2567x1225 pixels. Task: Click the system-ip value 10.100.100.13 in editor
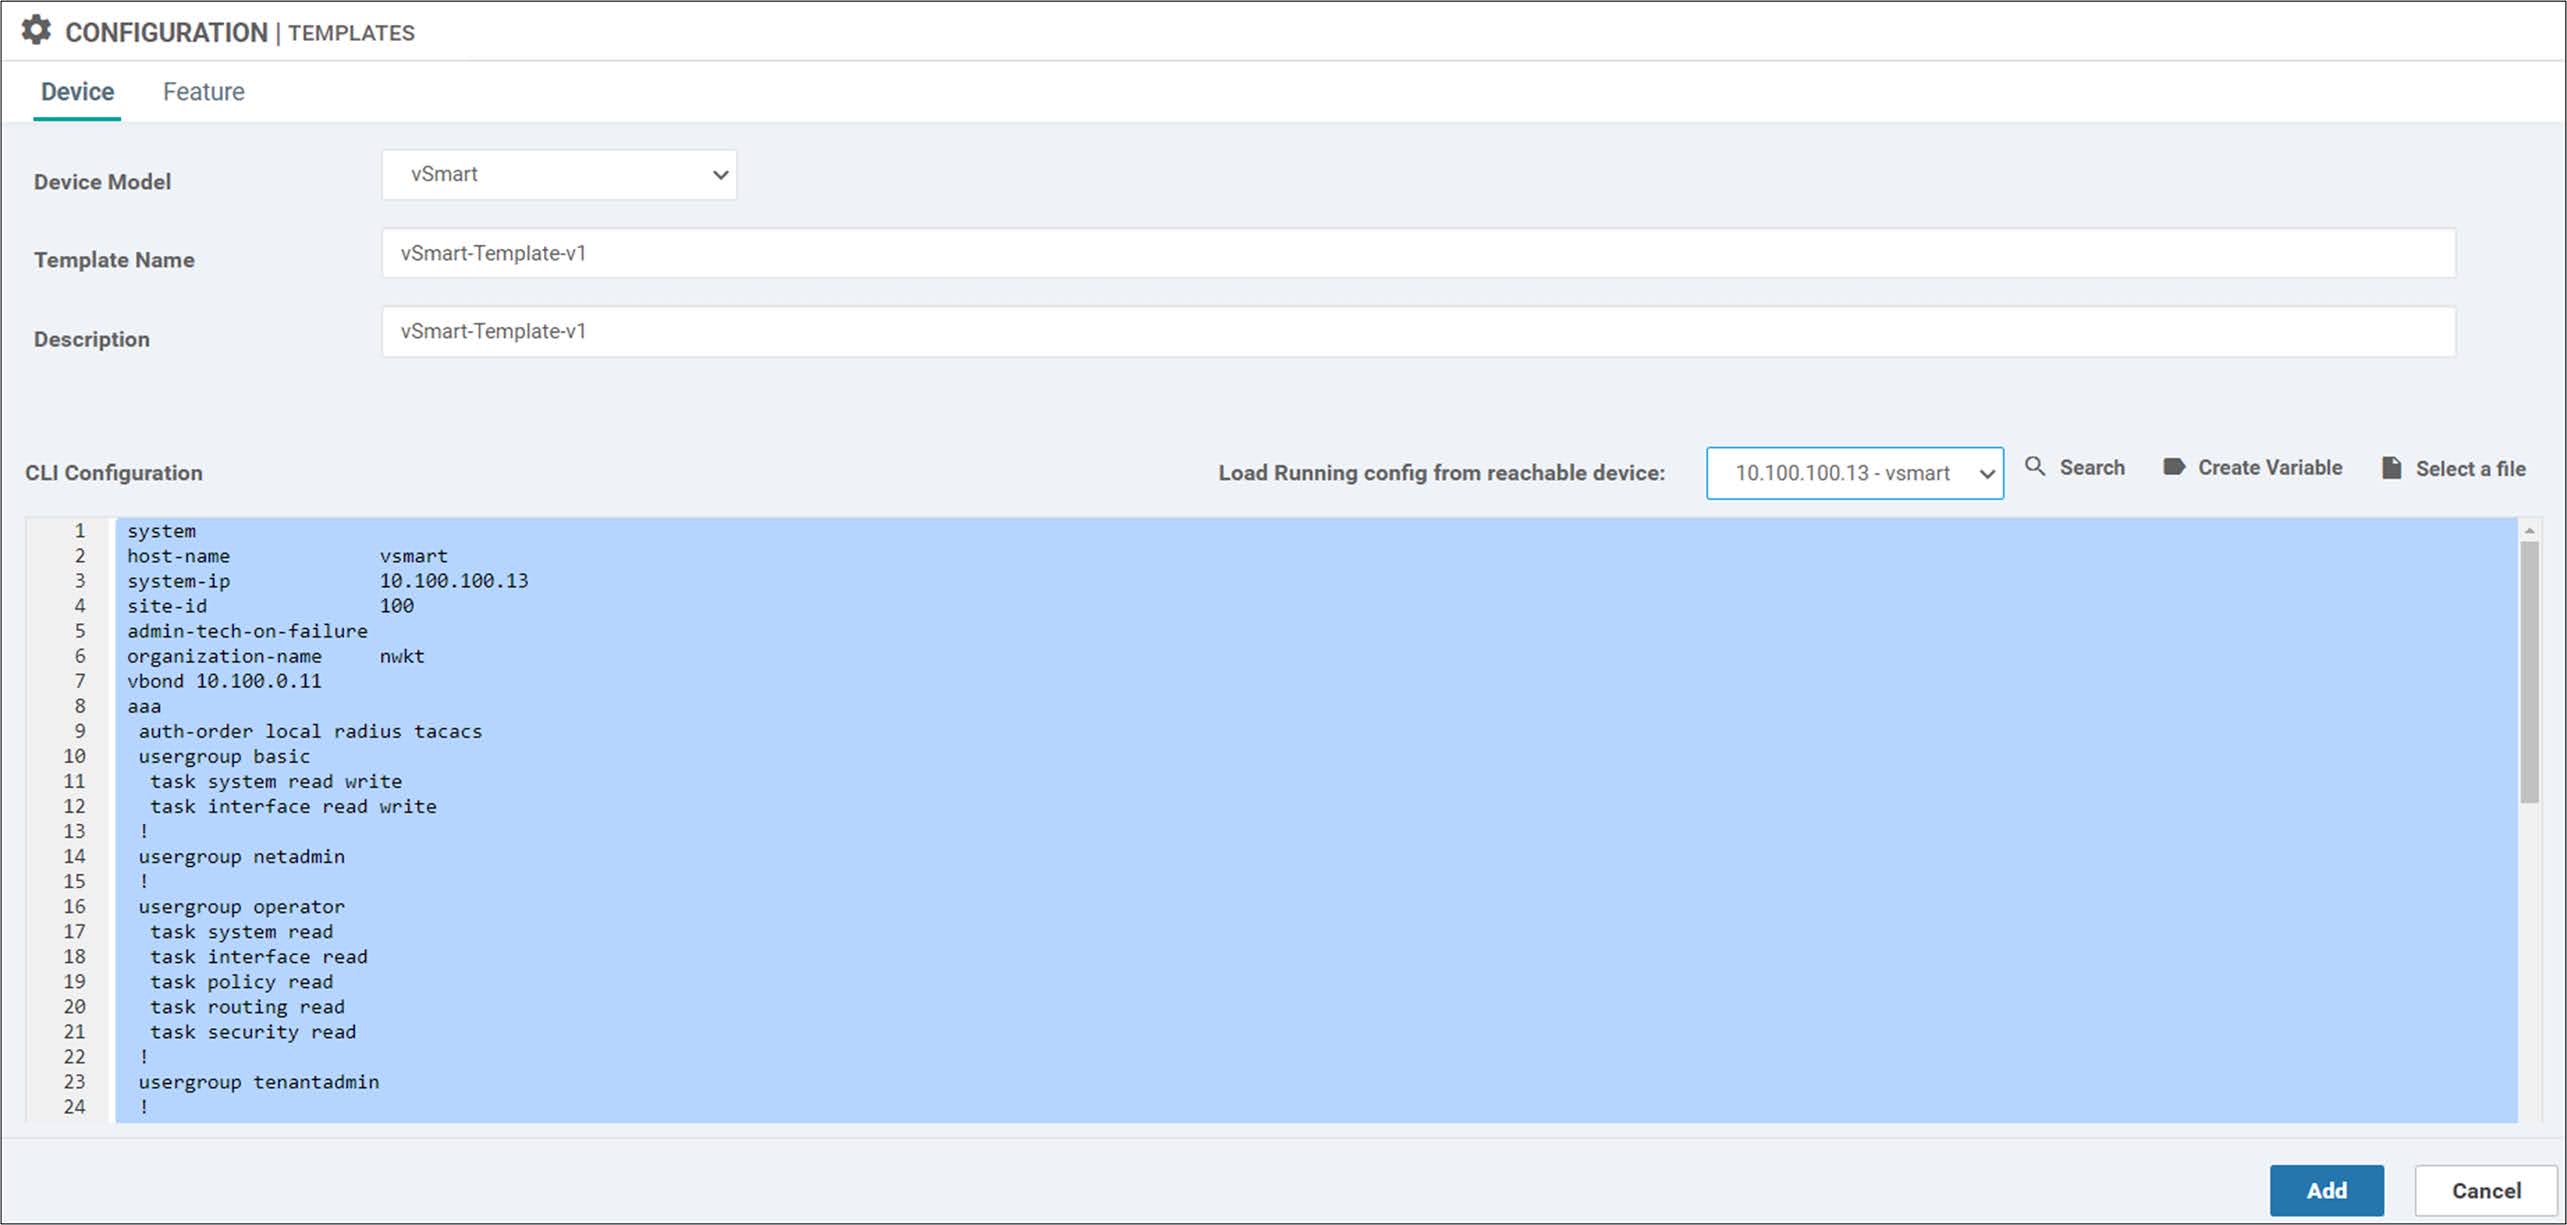(454, 580)
